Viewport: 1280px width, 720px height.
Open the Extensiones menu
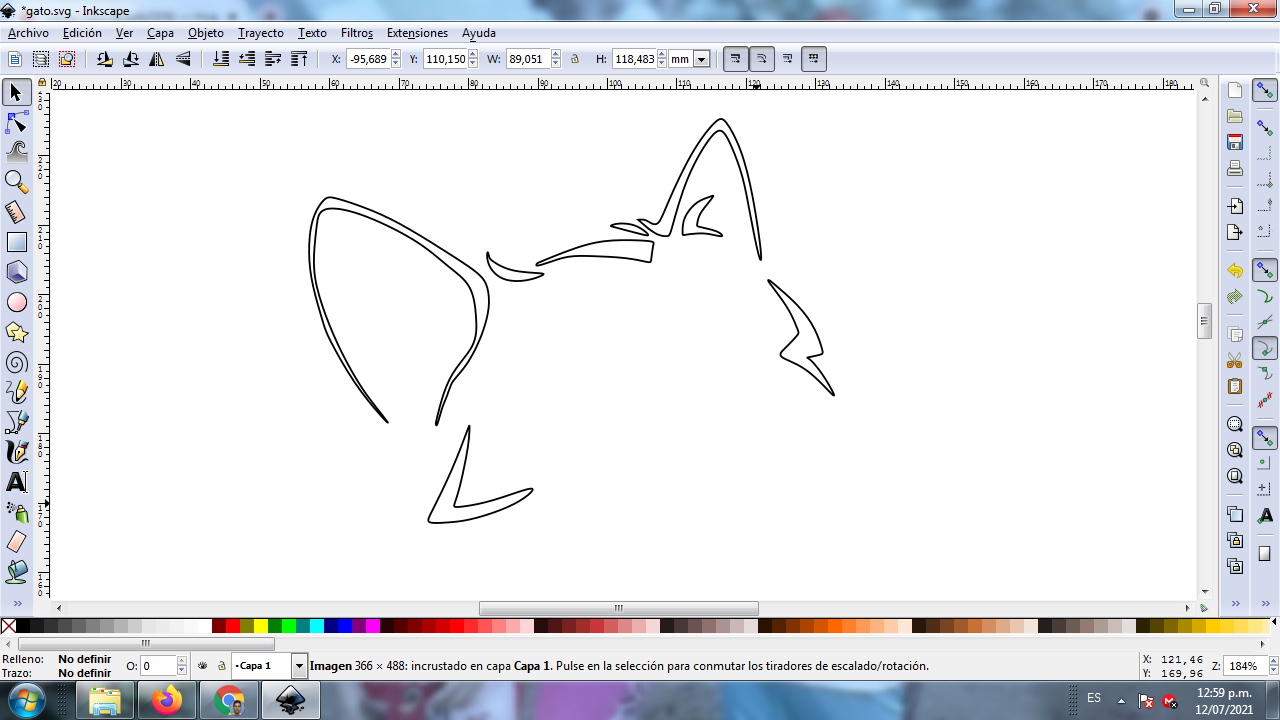click(x=417, y=33)
